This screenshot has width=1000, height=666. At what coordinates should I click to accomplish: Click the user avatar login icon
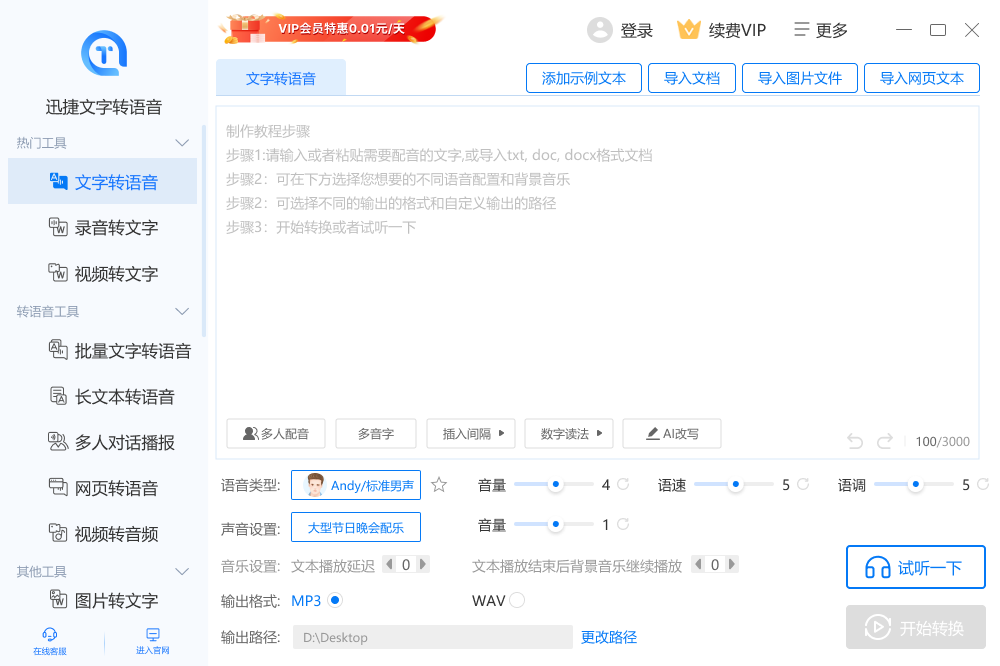point(600,30)
